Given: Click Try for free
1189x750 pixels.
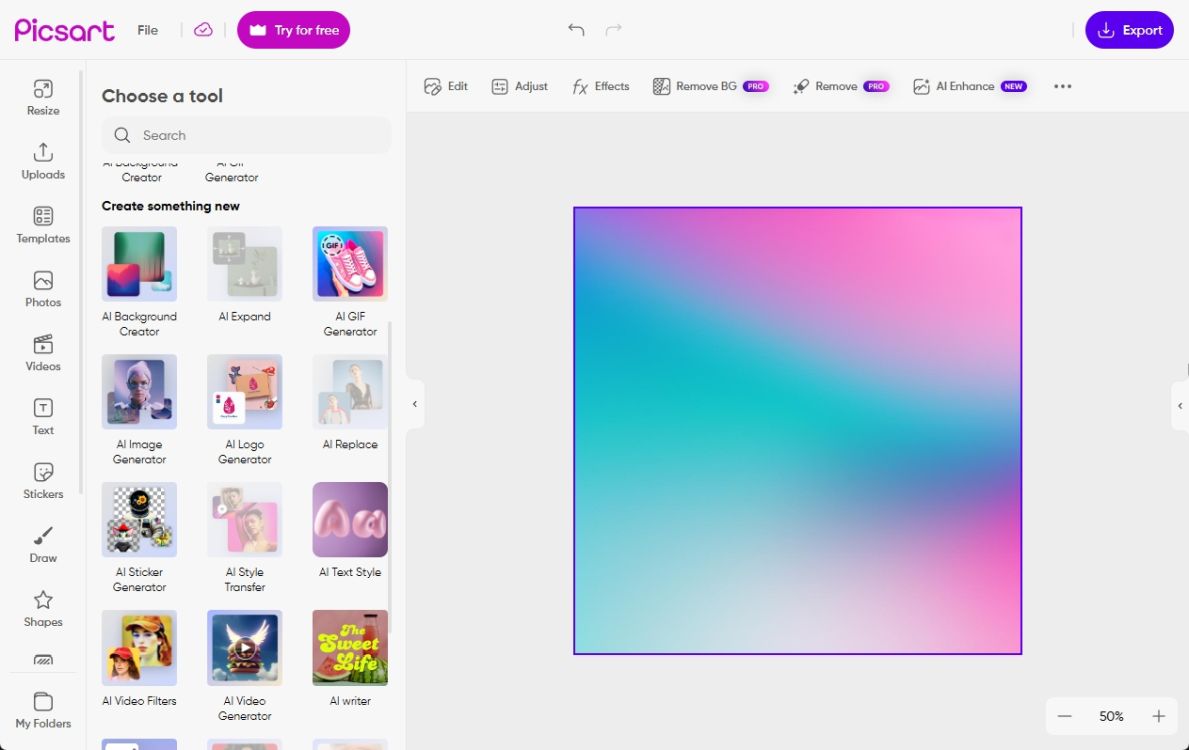Looking at the screenshot, I should pos(293,30).
